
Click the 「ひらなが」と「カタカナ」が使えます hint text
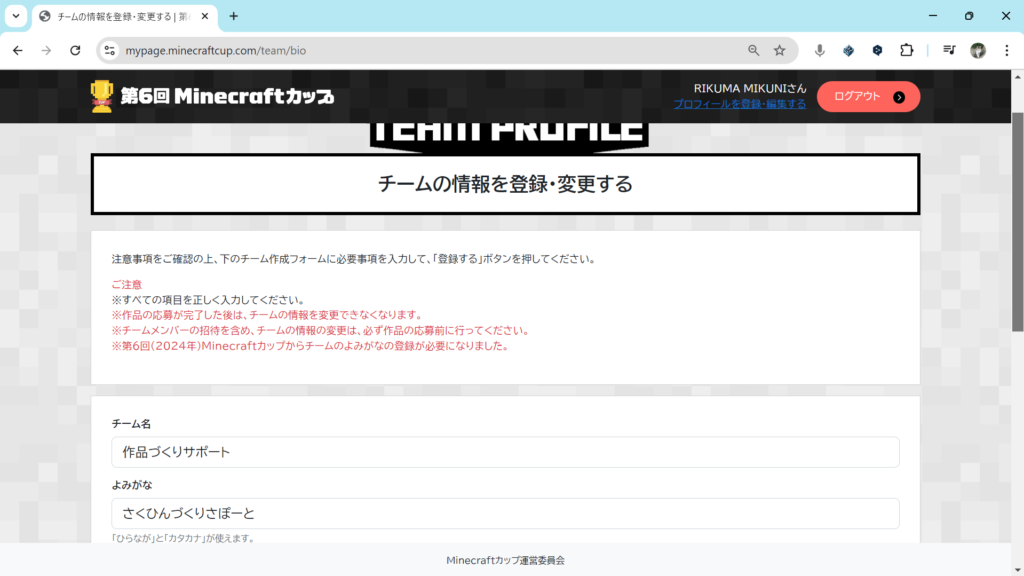(184, 538)
